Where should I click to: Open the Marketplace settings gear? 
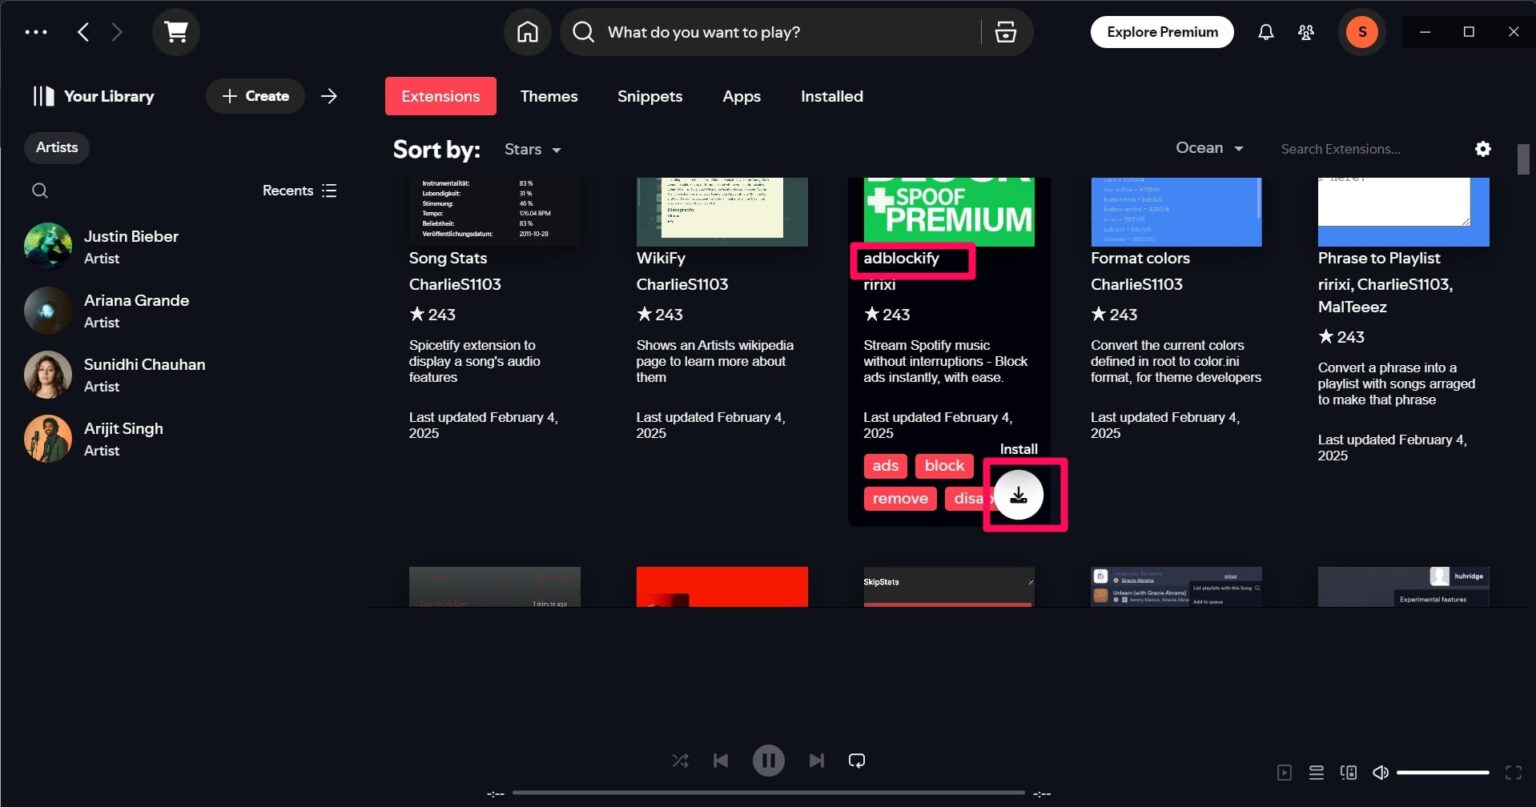[1483, 148]
